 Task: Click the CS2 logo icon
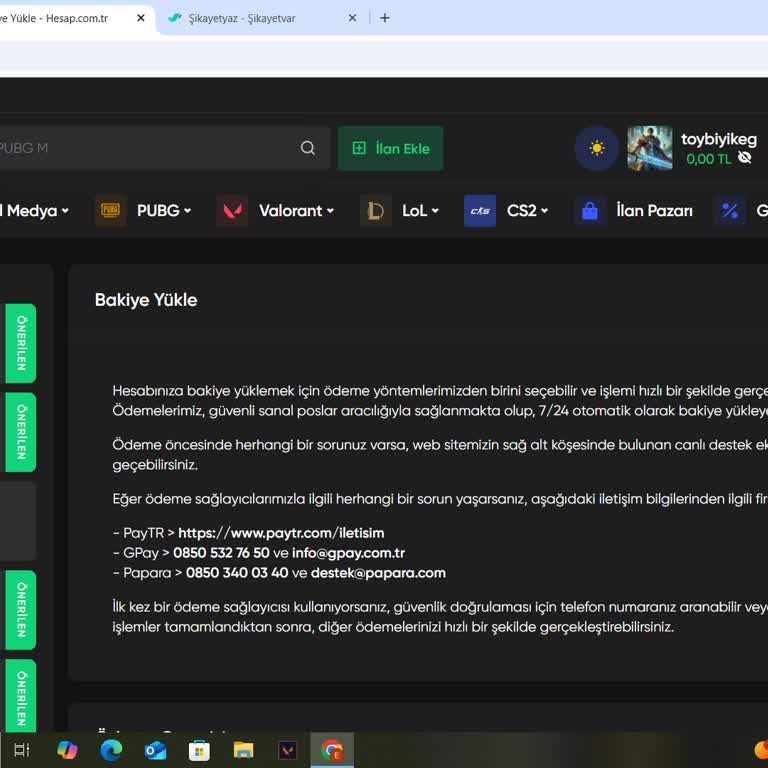[480, 211]
